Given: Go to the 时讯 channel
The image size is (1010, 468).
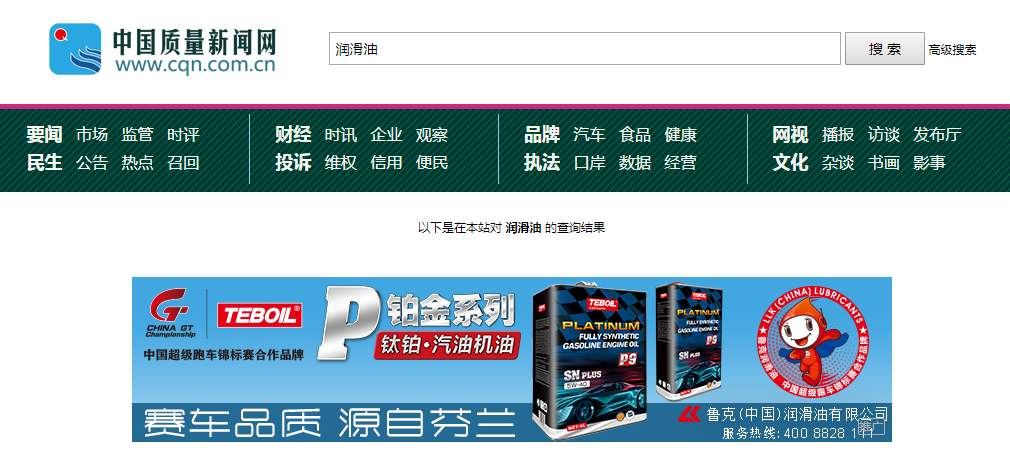Looking at the screenshot, I should 341,135.
